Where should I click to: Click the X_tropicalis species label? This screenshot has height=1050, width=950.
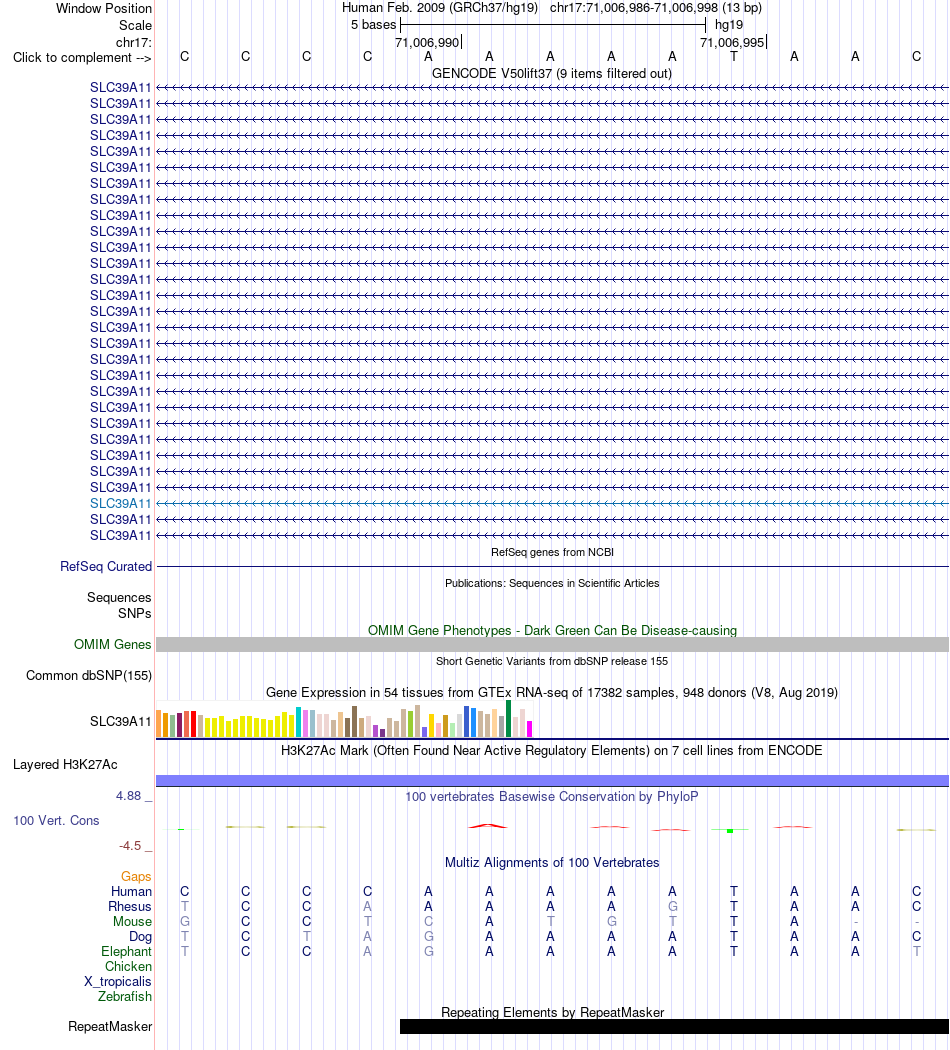point(118,982)
